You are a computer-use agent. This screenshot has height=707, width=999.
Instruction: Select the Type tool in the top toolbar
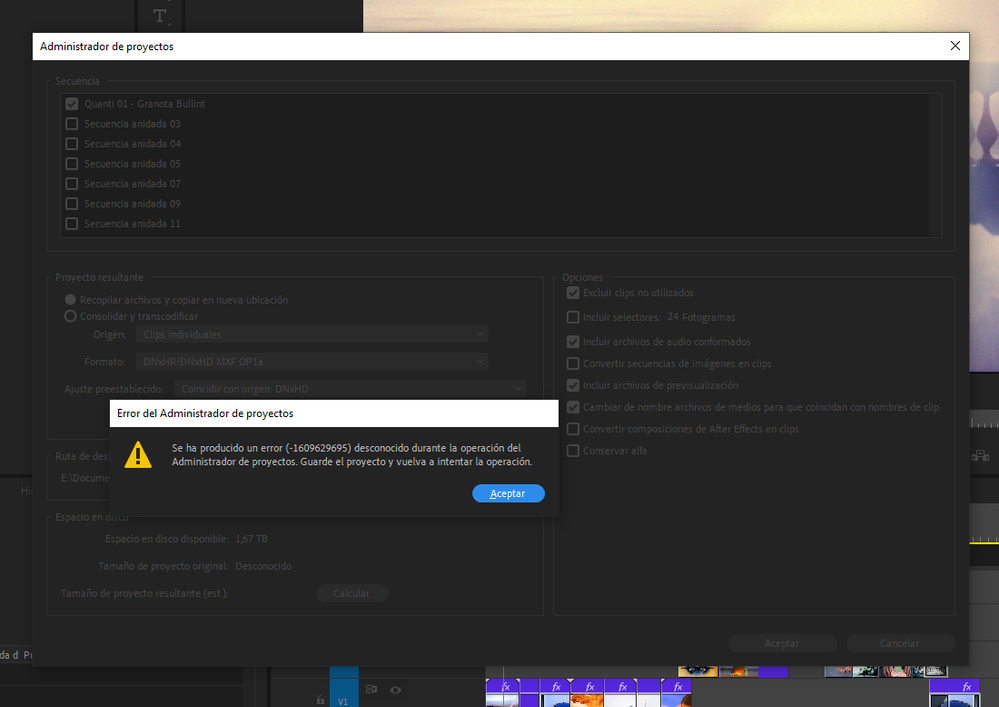pos(159,16)
